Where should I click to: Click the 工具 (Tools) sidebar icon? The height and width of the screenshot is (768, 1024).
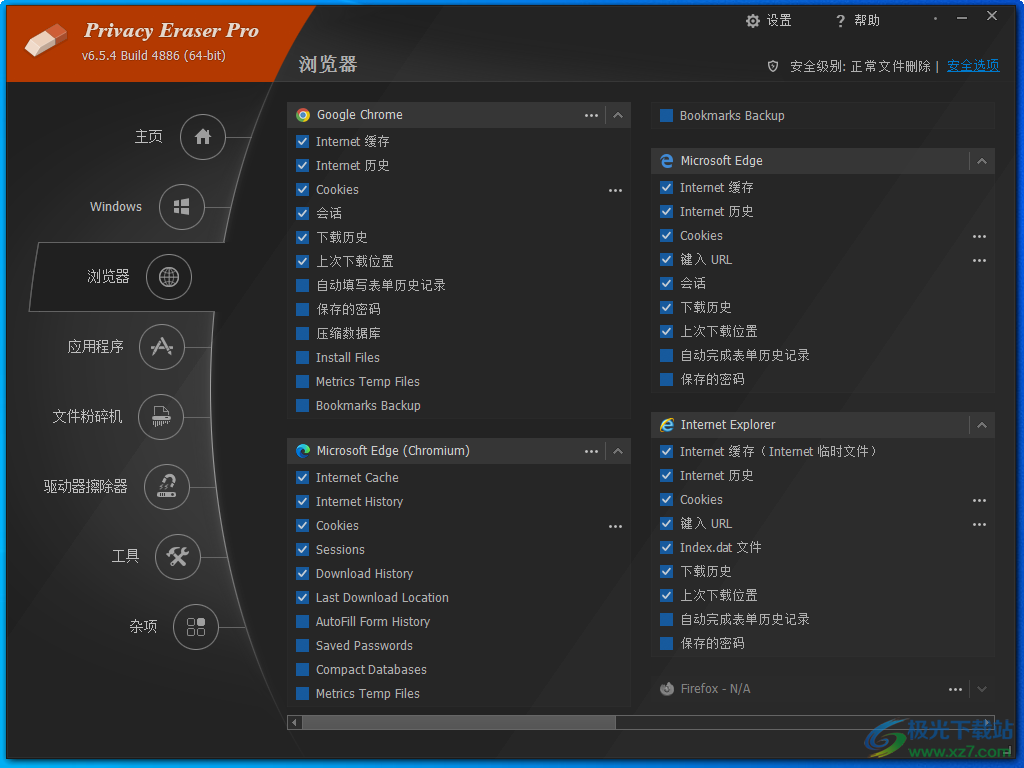(177, 557)
